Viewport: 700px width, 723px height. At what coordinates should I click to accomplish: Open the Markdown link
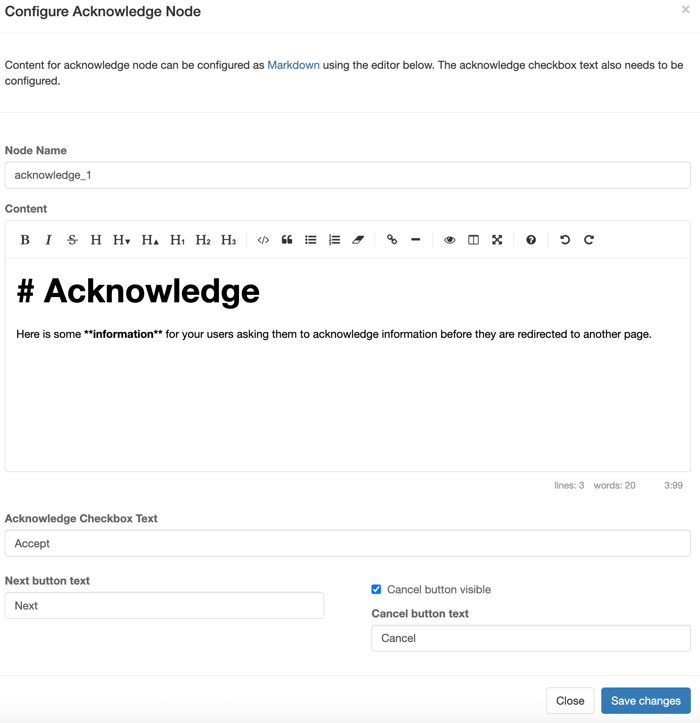[293, 65]
